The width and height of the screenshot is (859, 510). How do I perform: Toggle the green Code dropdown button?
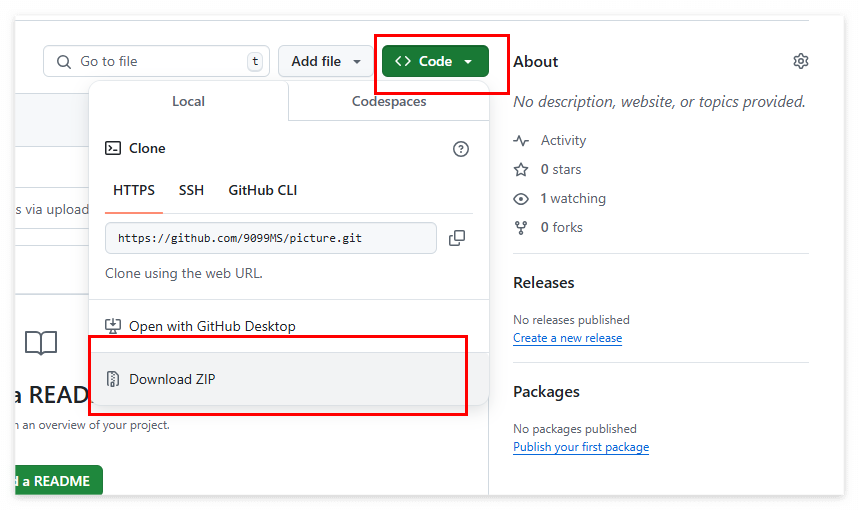pos(435,61)
